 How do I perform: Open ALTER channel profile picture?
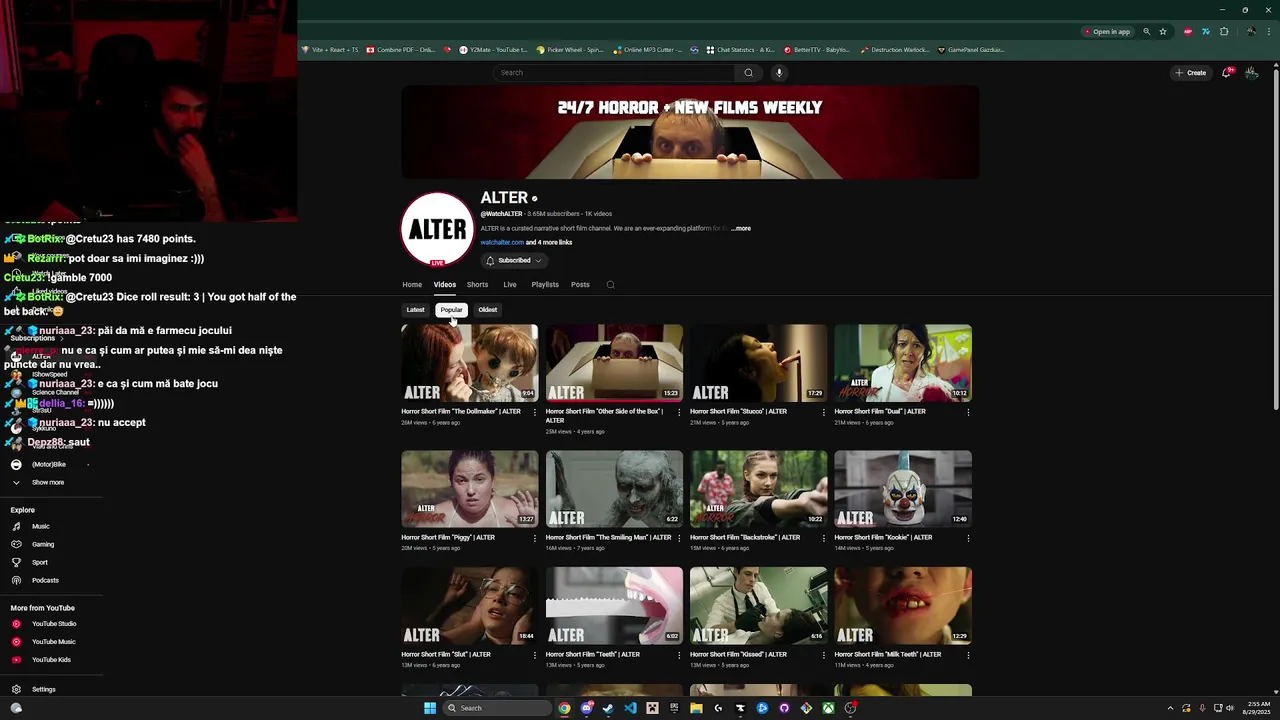(x=437, y=229)
